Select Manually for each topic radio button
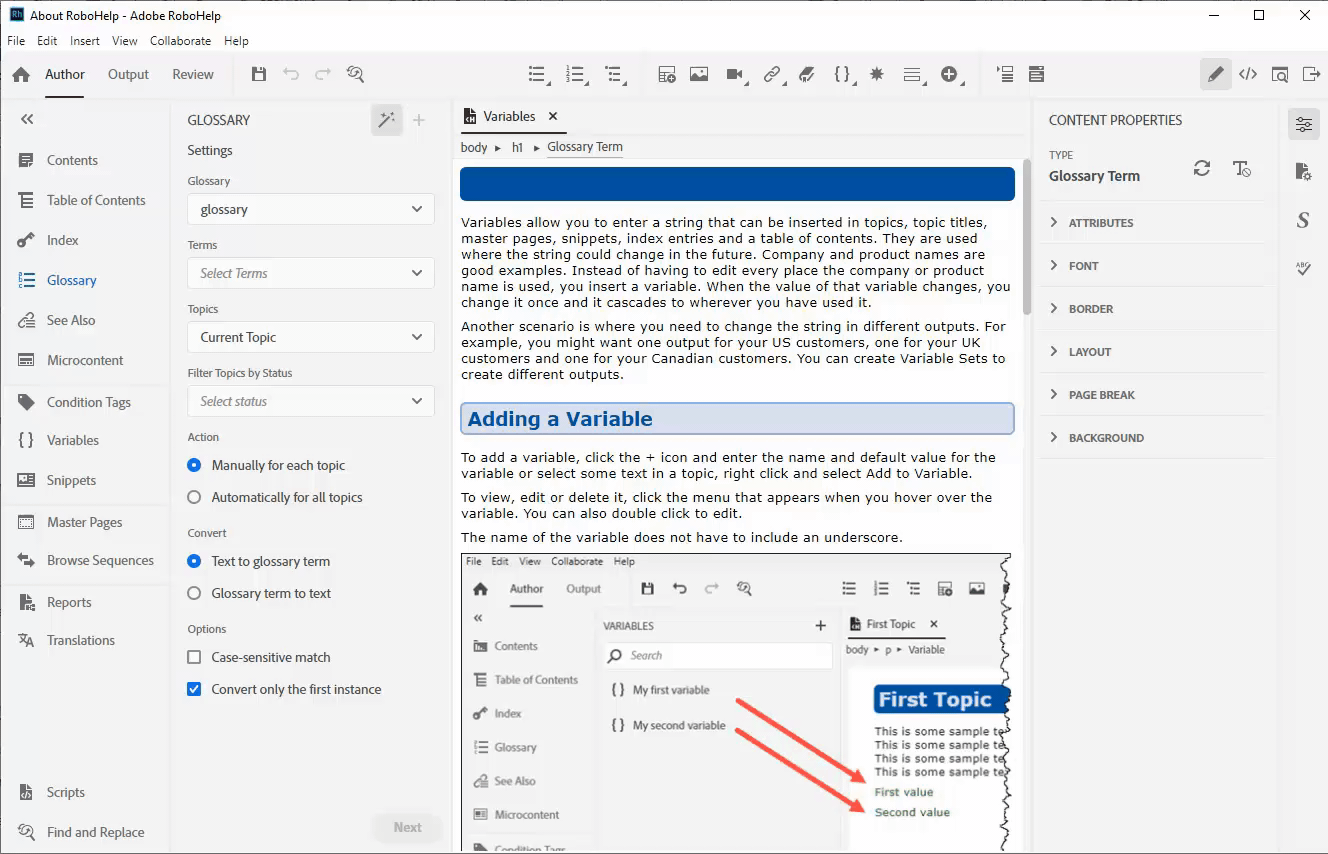The image size is (1328, 854). [194, 465]
